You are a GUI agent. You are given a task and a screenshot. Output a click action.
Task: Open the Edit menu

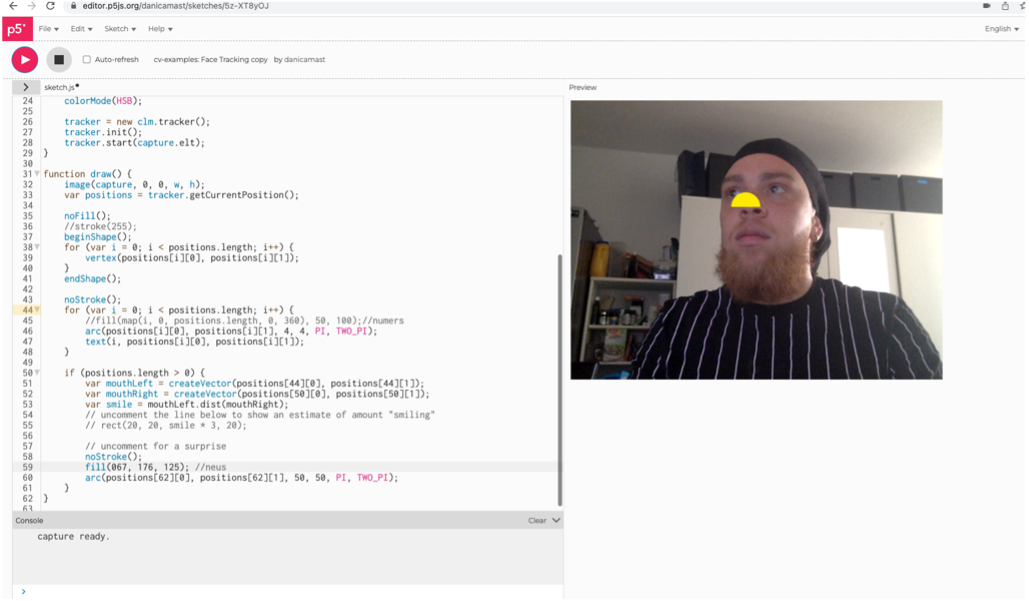point(80,29)
